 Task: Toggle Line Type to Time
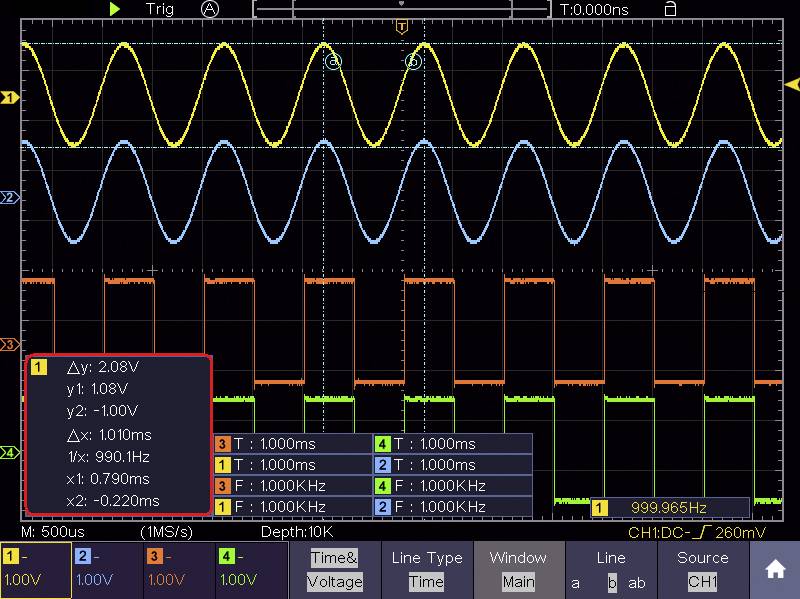click(x=427, y=570)
